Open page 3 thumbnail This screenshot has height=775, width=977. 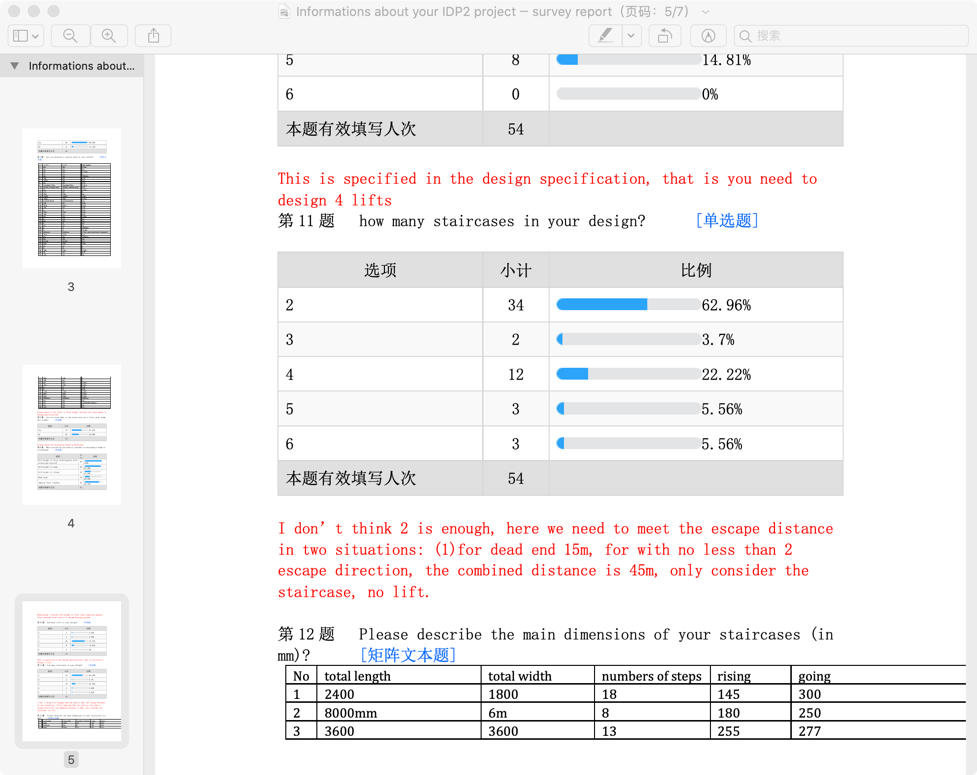[72, 198]
